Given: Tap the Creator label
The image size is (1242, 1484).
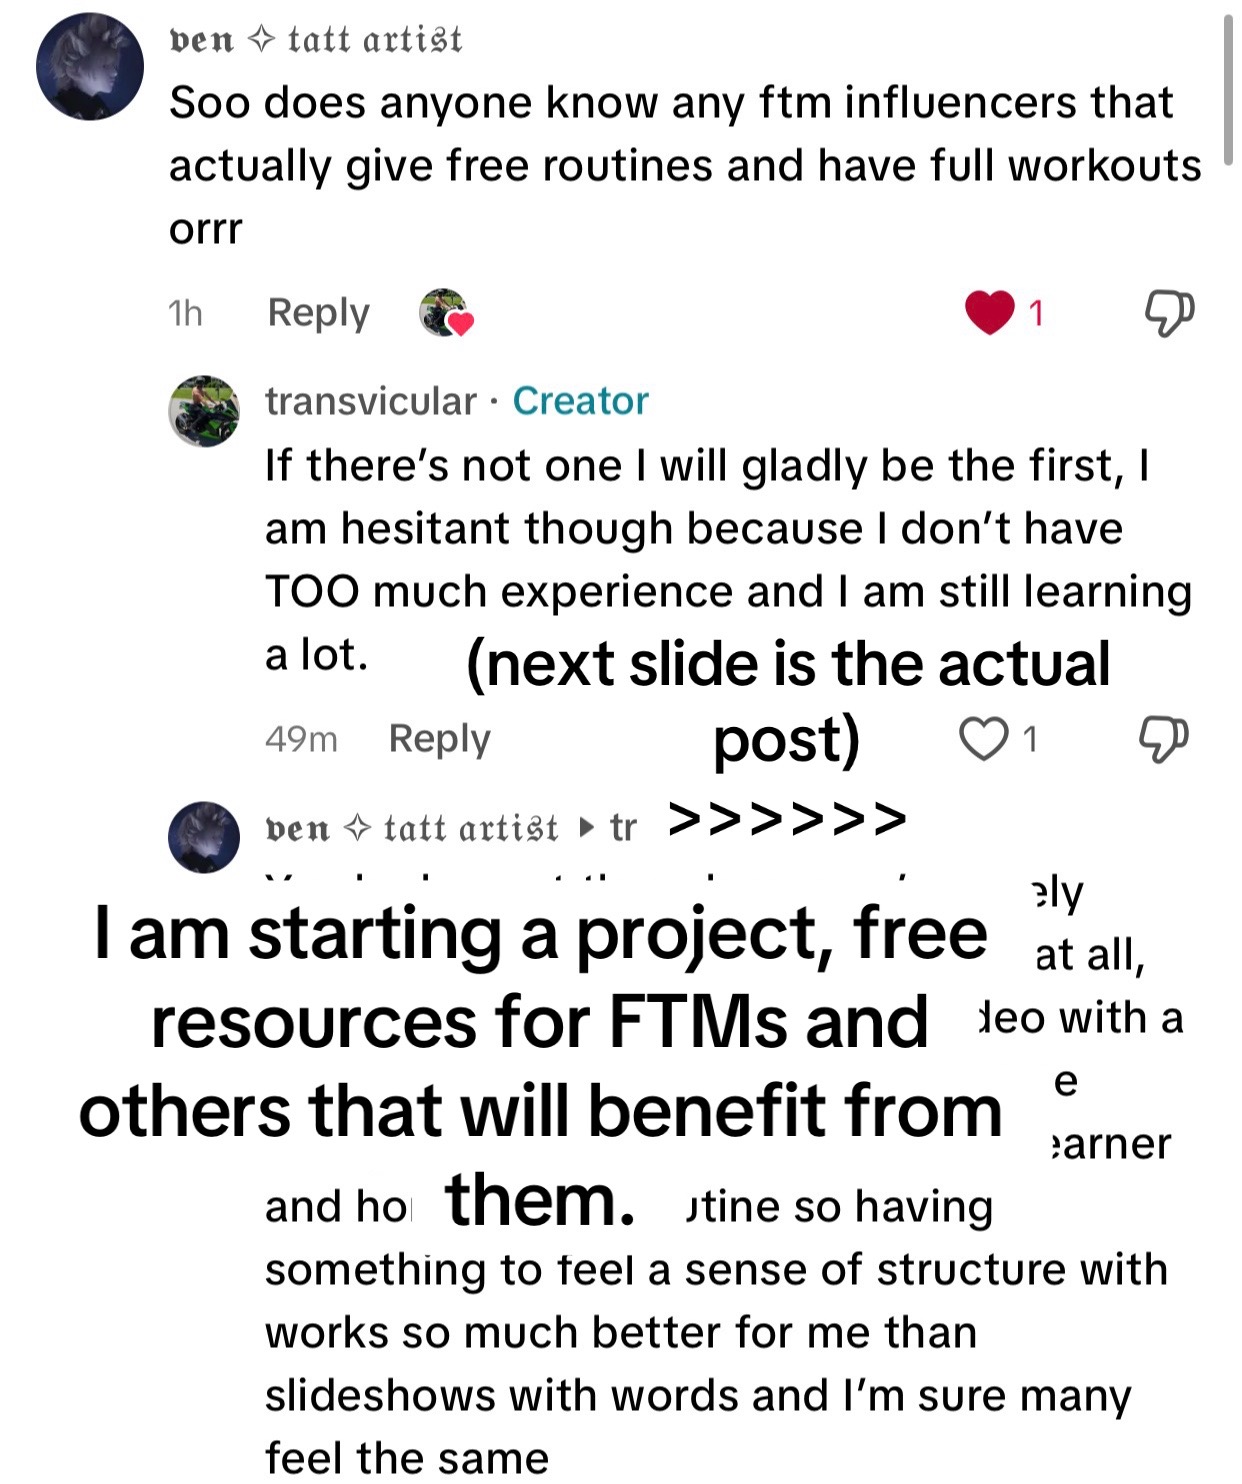Looking at the screenshot, I should click(580, 401).
